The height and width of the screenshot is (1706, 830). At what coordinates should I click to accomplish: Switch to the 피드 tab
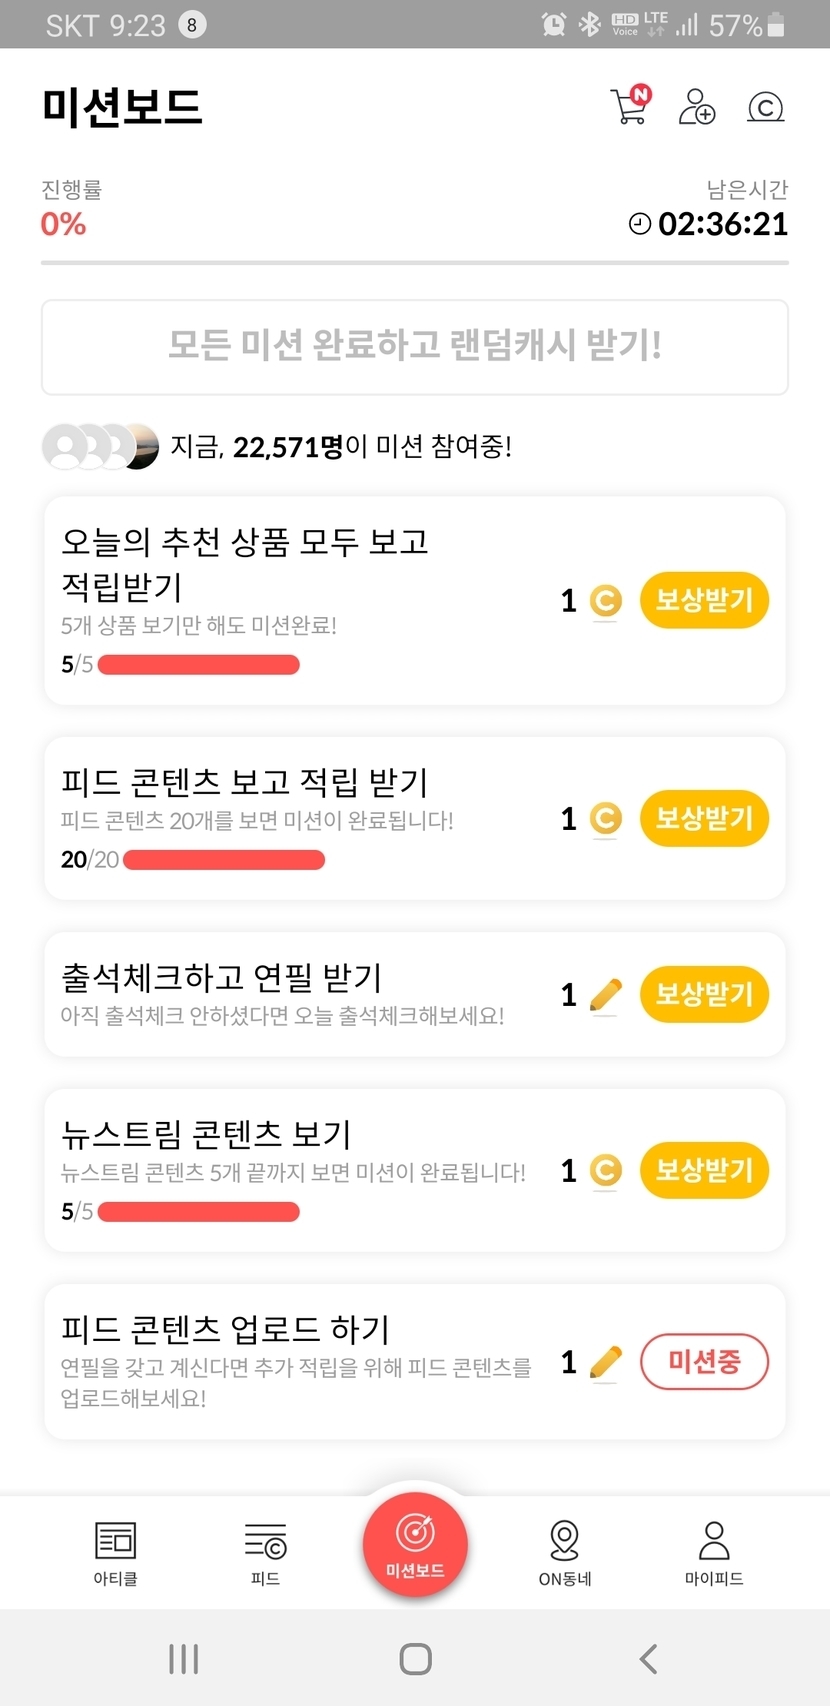click(x=265, y=1553)
